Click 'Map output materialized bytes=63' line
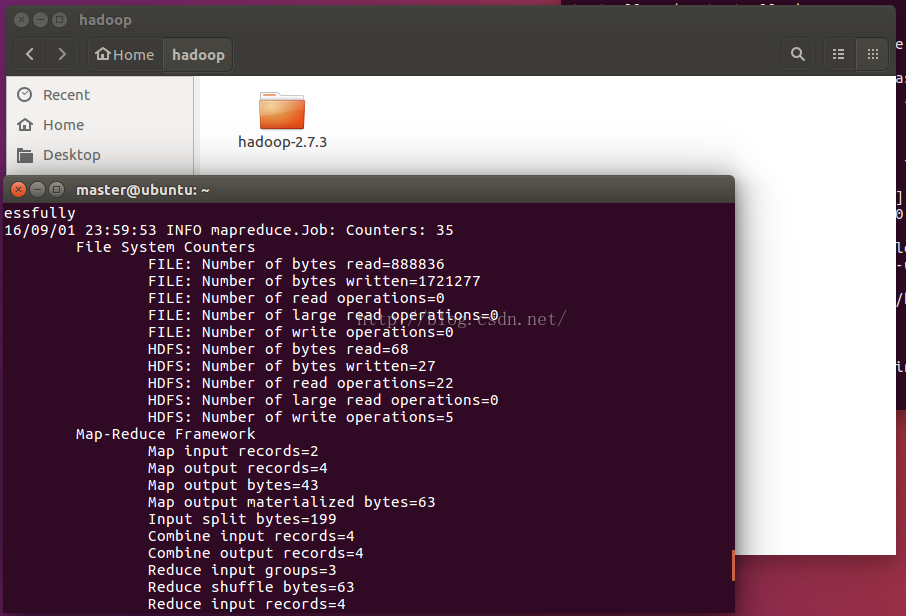The height and width of the screenshot is (616, 906). [292, 502]
